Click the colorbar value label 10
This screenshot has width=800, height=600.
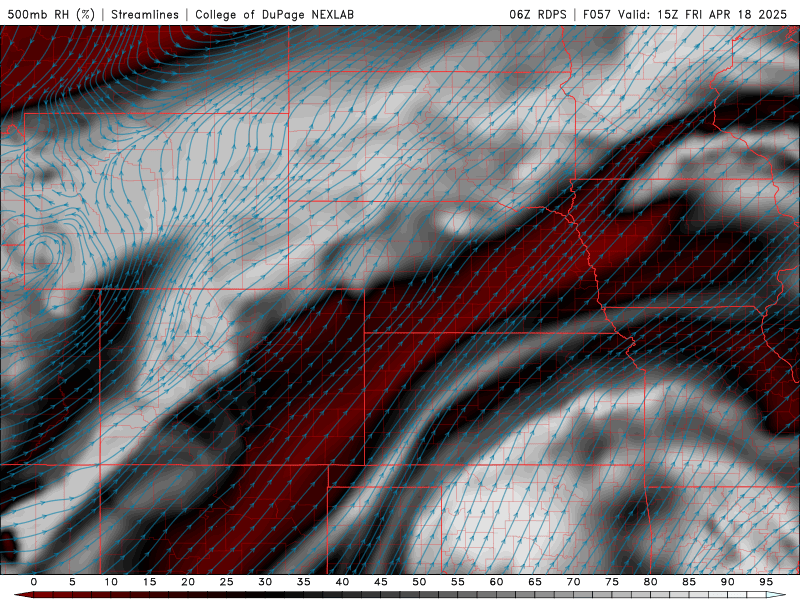pos(111,582)
